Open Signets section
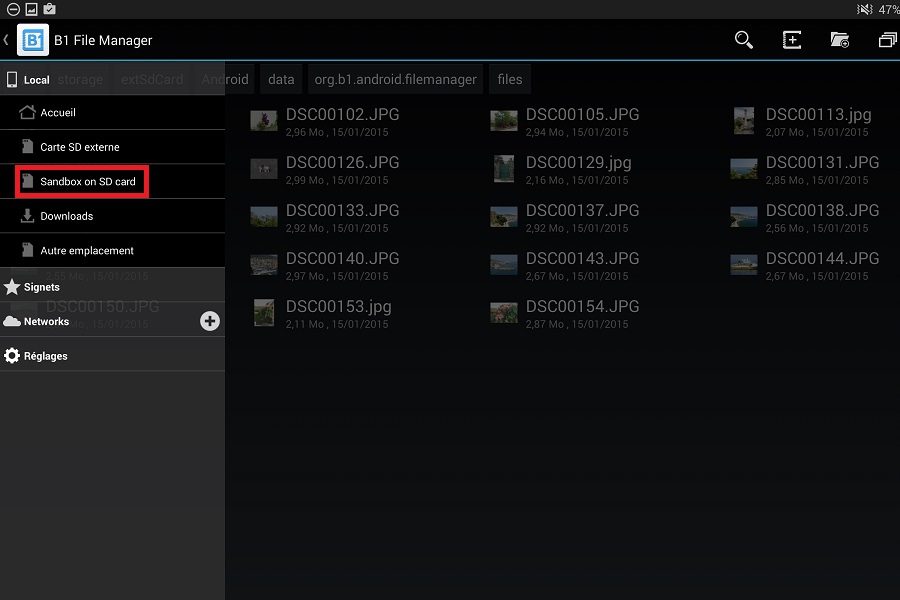 tap(112, 287)
